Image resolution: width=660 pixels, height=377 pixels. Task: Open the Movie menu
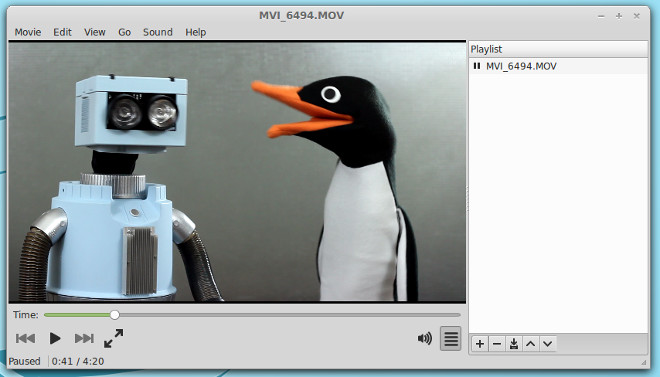pos(28,32)
